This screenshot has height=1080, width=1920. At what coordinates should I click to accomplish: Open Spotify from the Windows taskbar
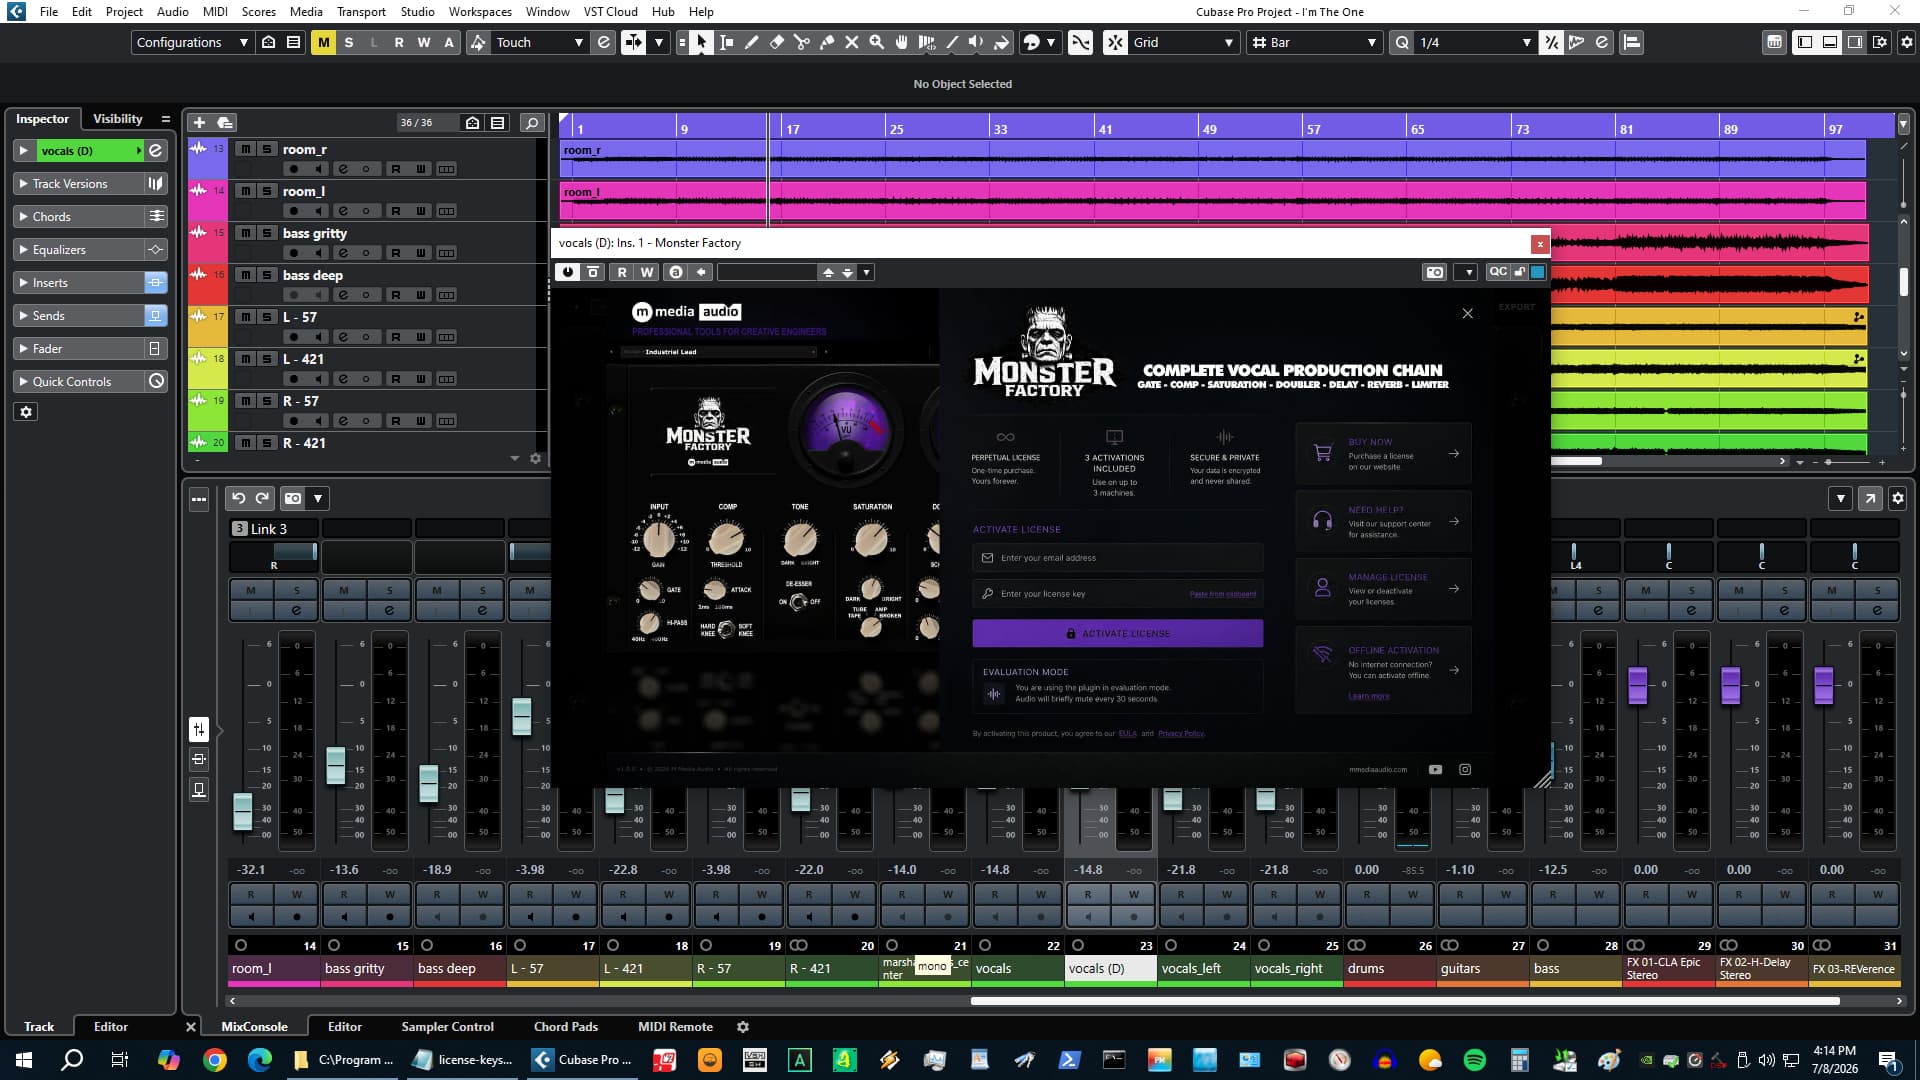tap(1475, 1060)
